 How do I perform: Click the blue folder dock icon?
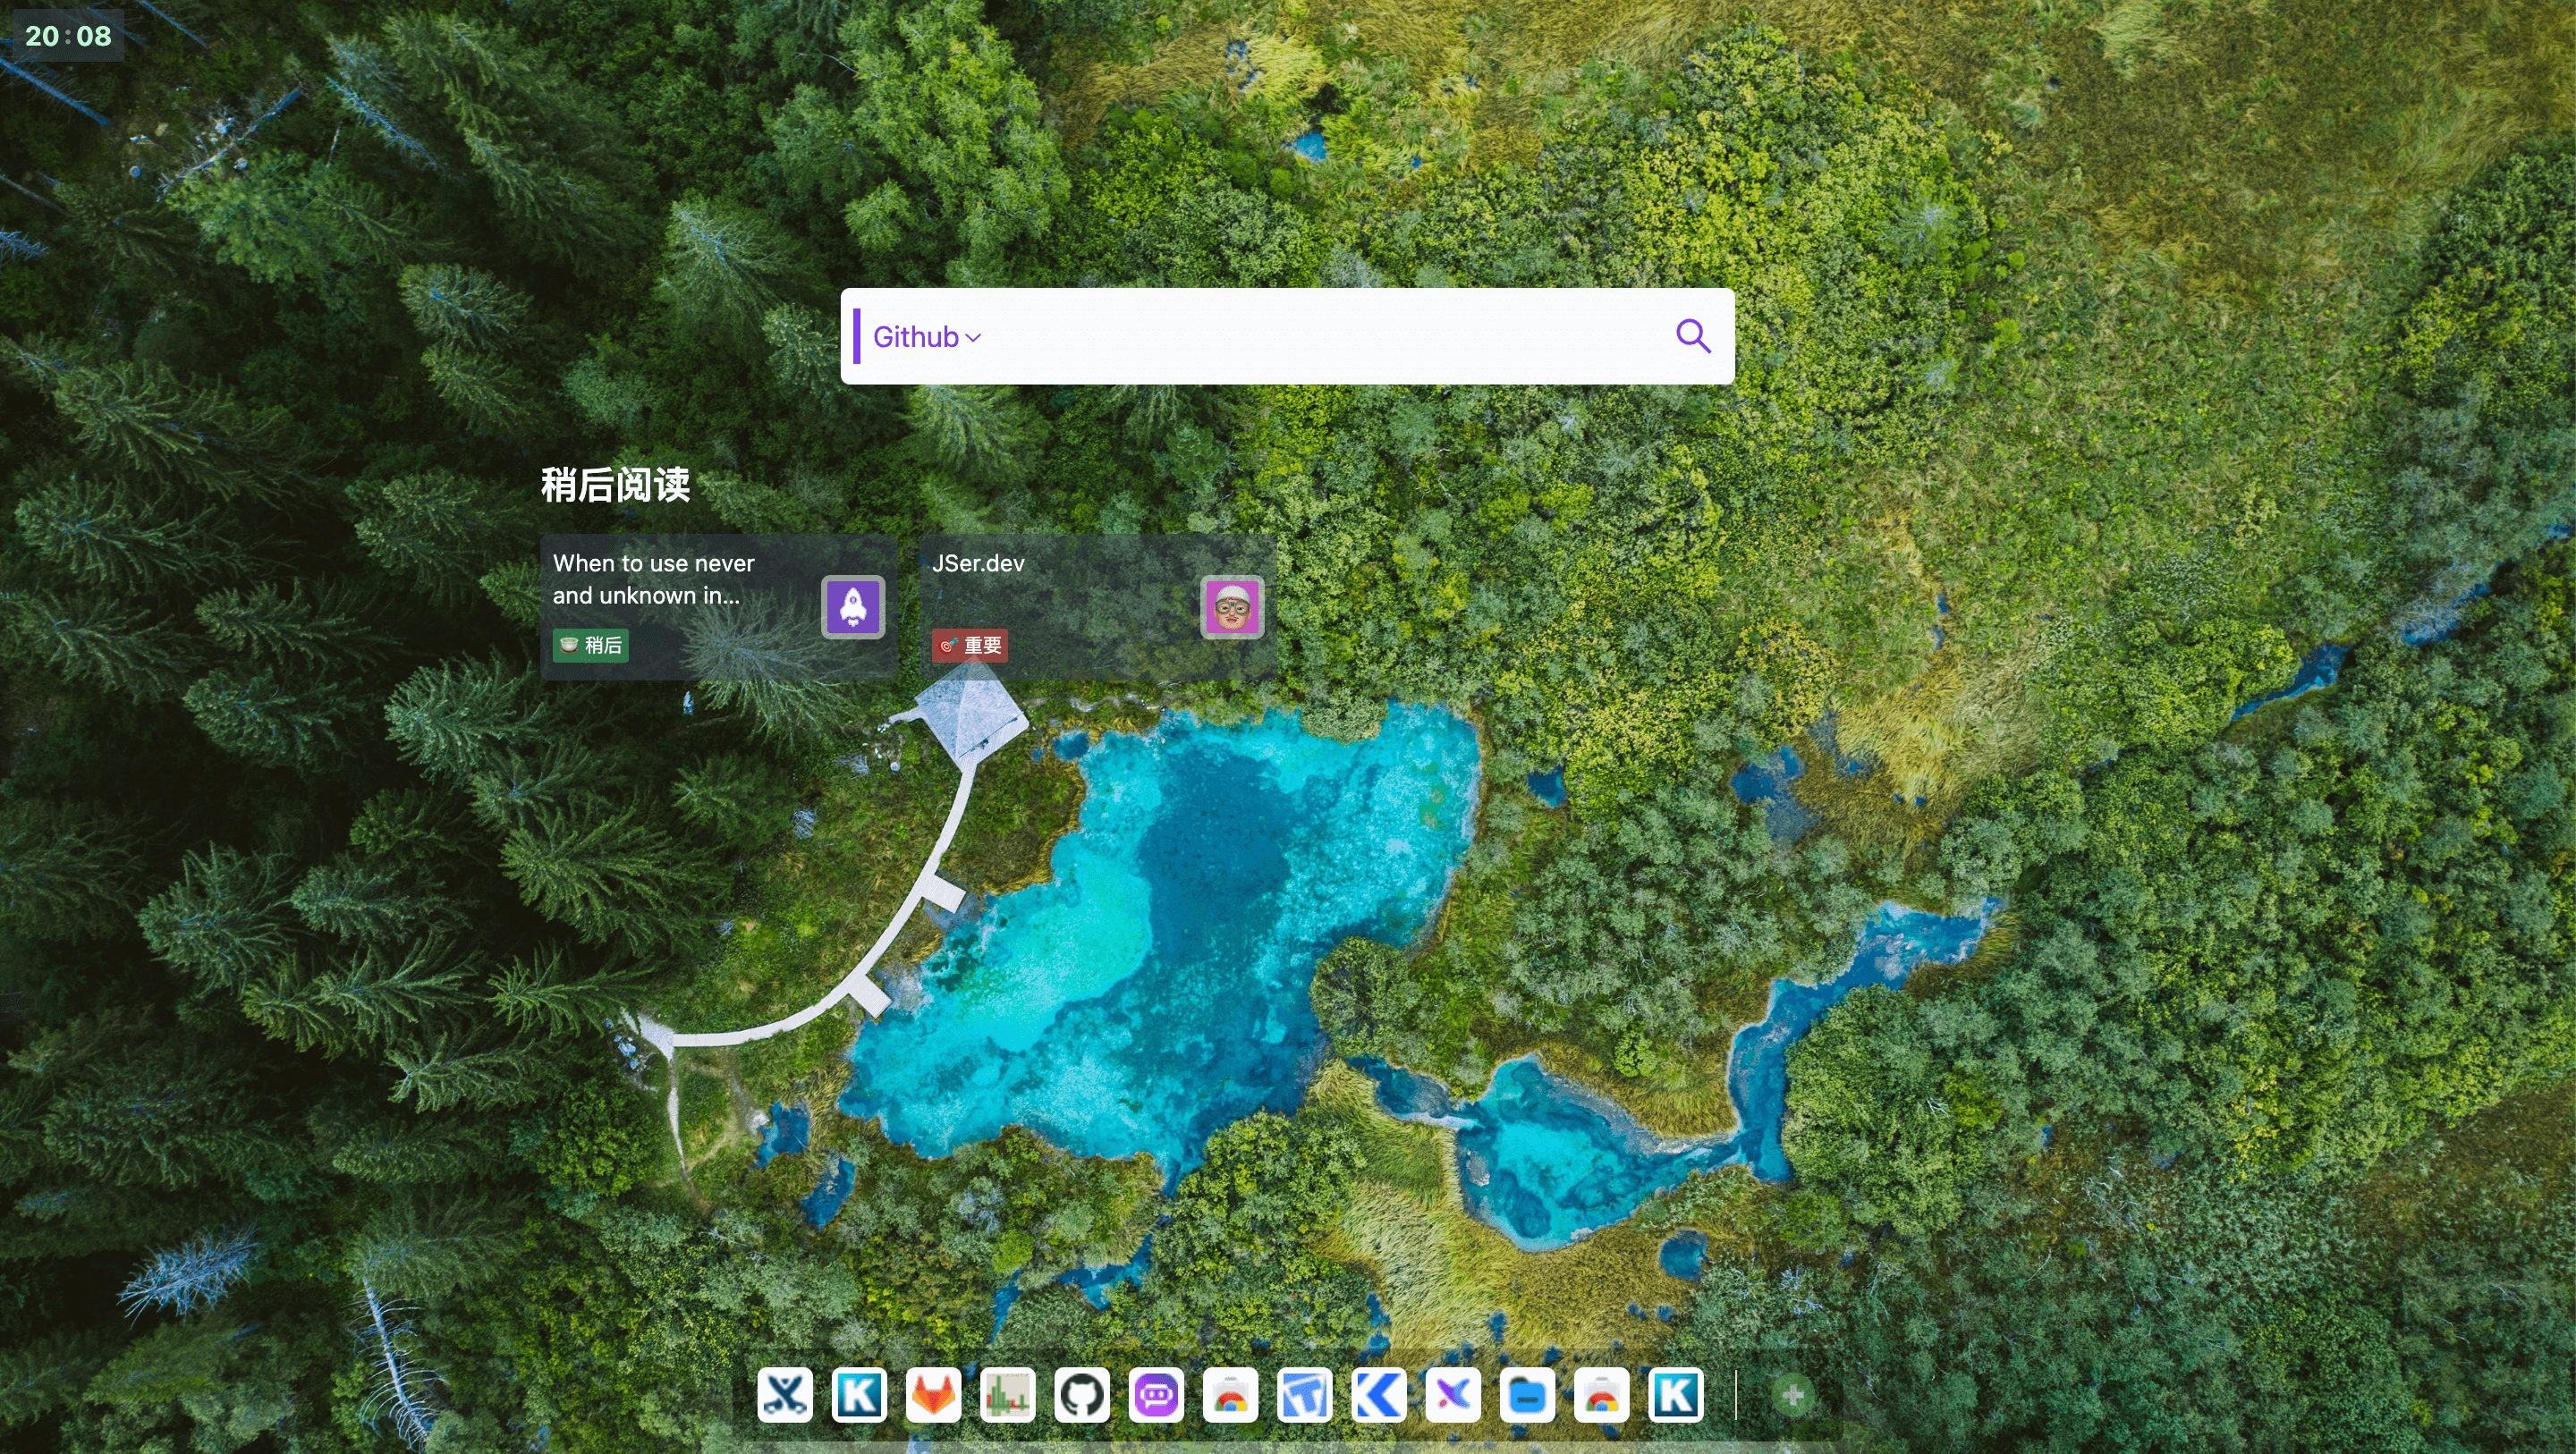(x=1527, y=1395)
